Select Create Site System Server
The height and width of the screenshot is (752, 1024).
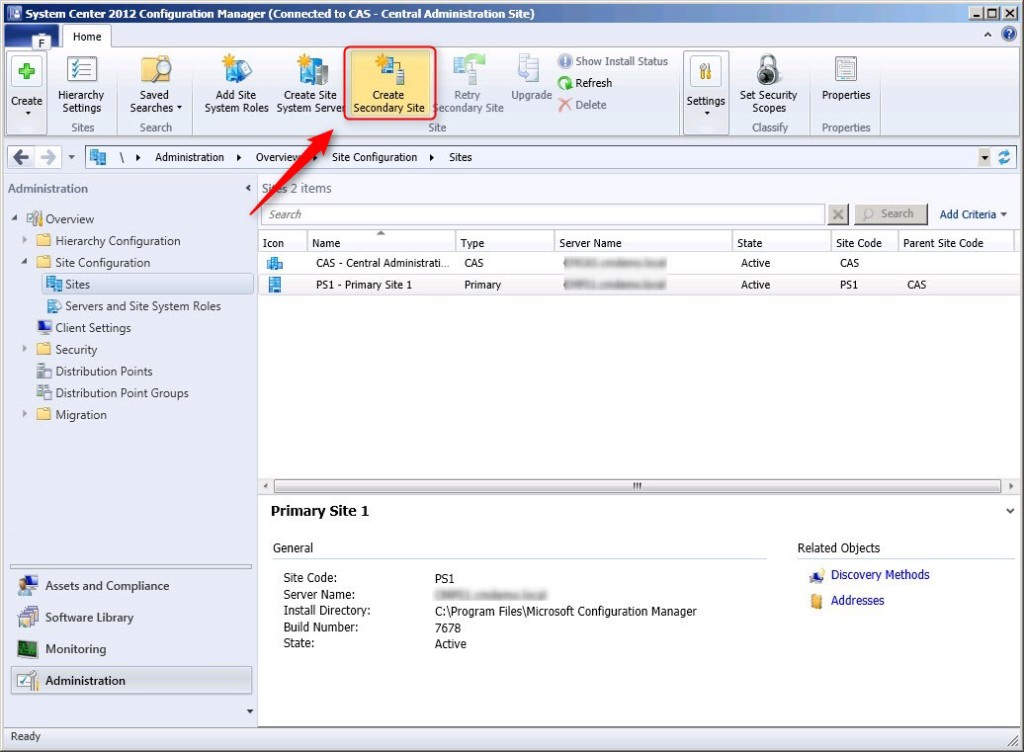click(x=309, y=84)
